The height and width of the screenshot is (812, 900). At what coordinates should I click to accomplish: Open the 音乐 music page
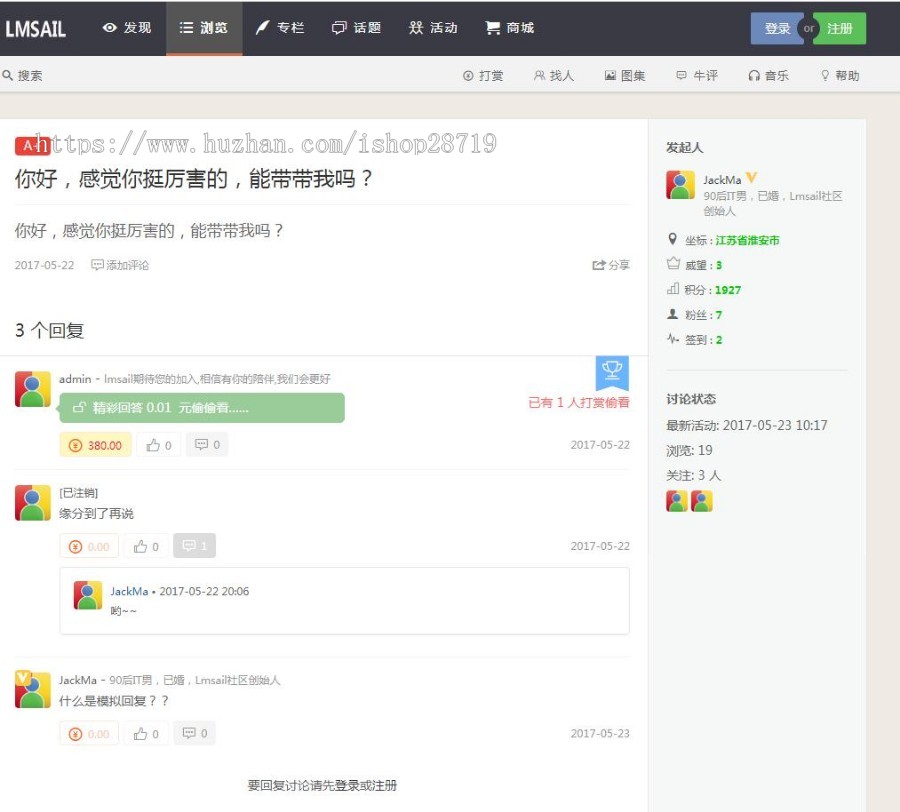pos(768,76)
